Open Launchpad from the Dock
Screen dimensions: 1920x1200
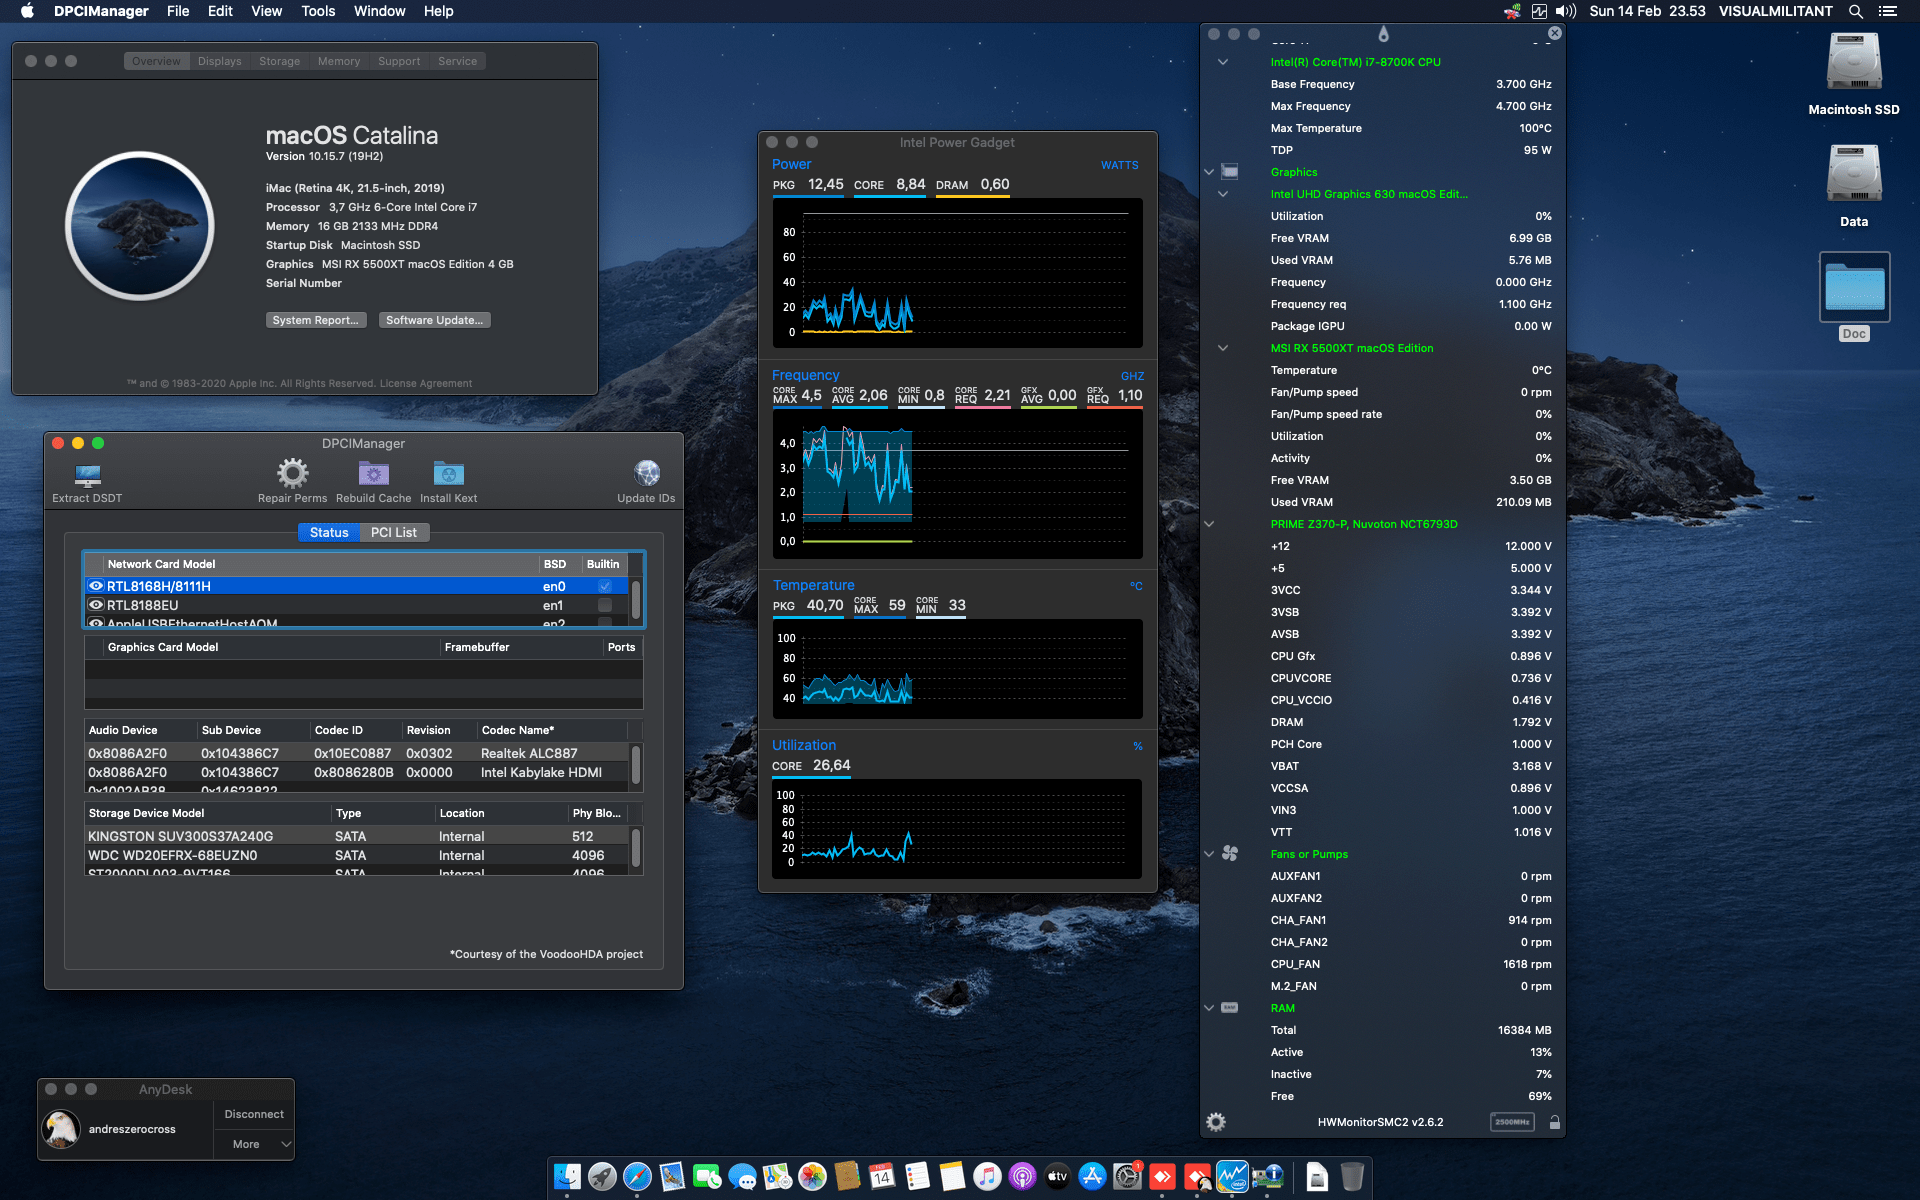[x=602, y=1177]
